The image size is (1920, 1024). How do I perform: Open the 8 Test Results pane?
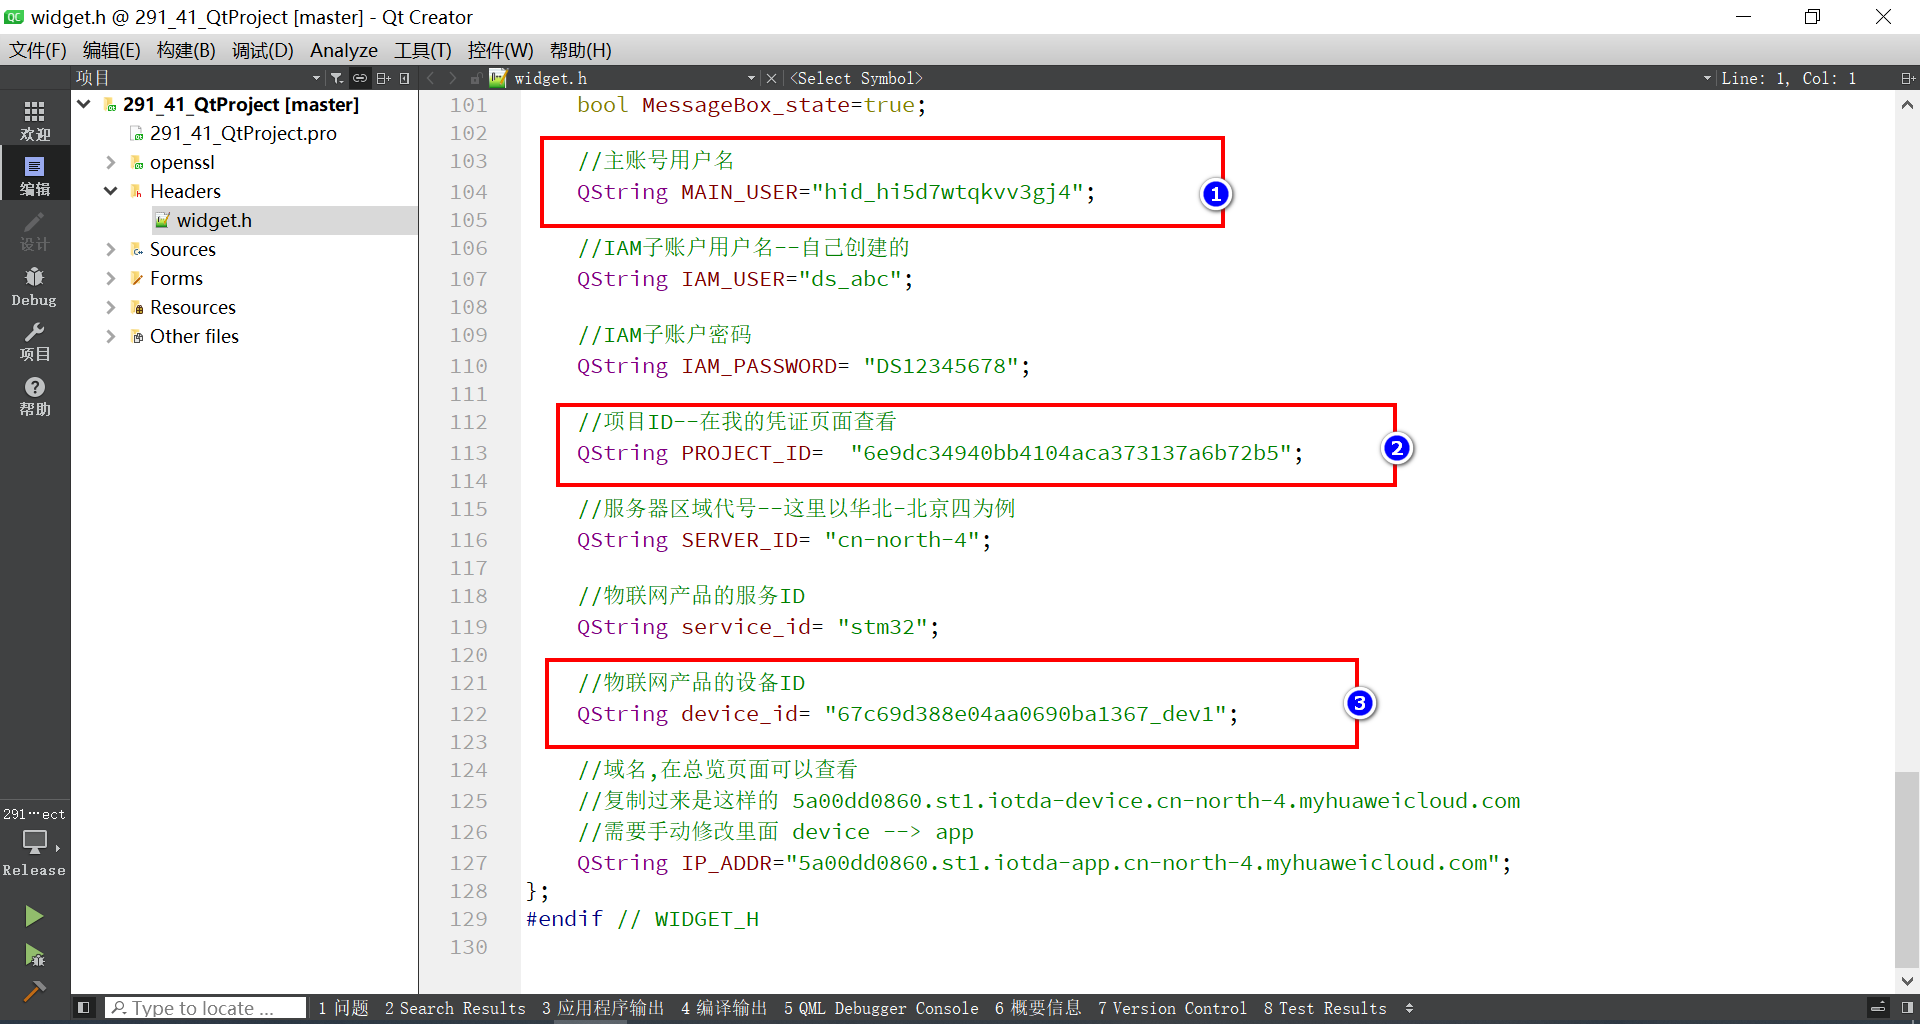click(1325, 1008)
